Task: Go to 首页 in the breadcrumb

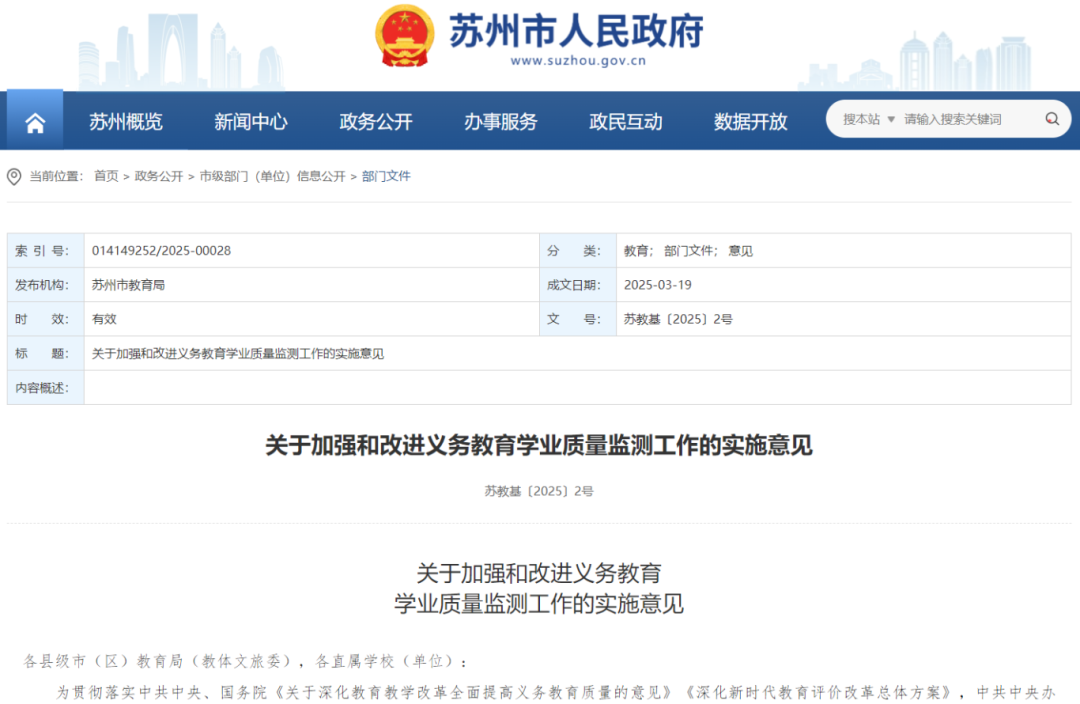Action: coord(106,176)
